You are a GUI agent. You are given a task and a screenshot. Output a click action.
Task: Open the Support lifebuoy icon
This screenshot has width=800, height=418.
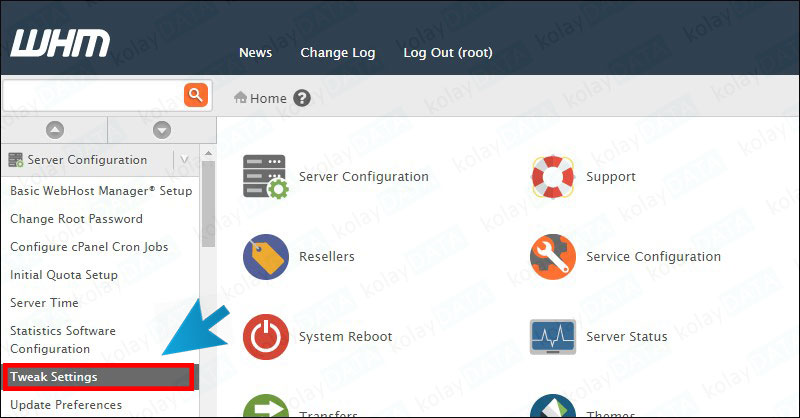tap(553, 177)
